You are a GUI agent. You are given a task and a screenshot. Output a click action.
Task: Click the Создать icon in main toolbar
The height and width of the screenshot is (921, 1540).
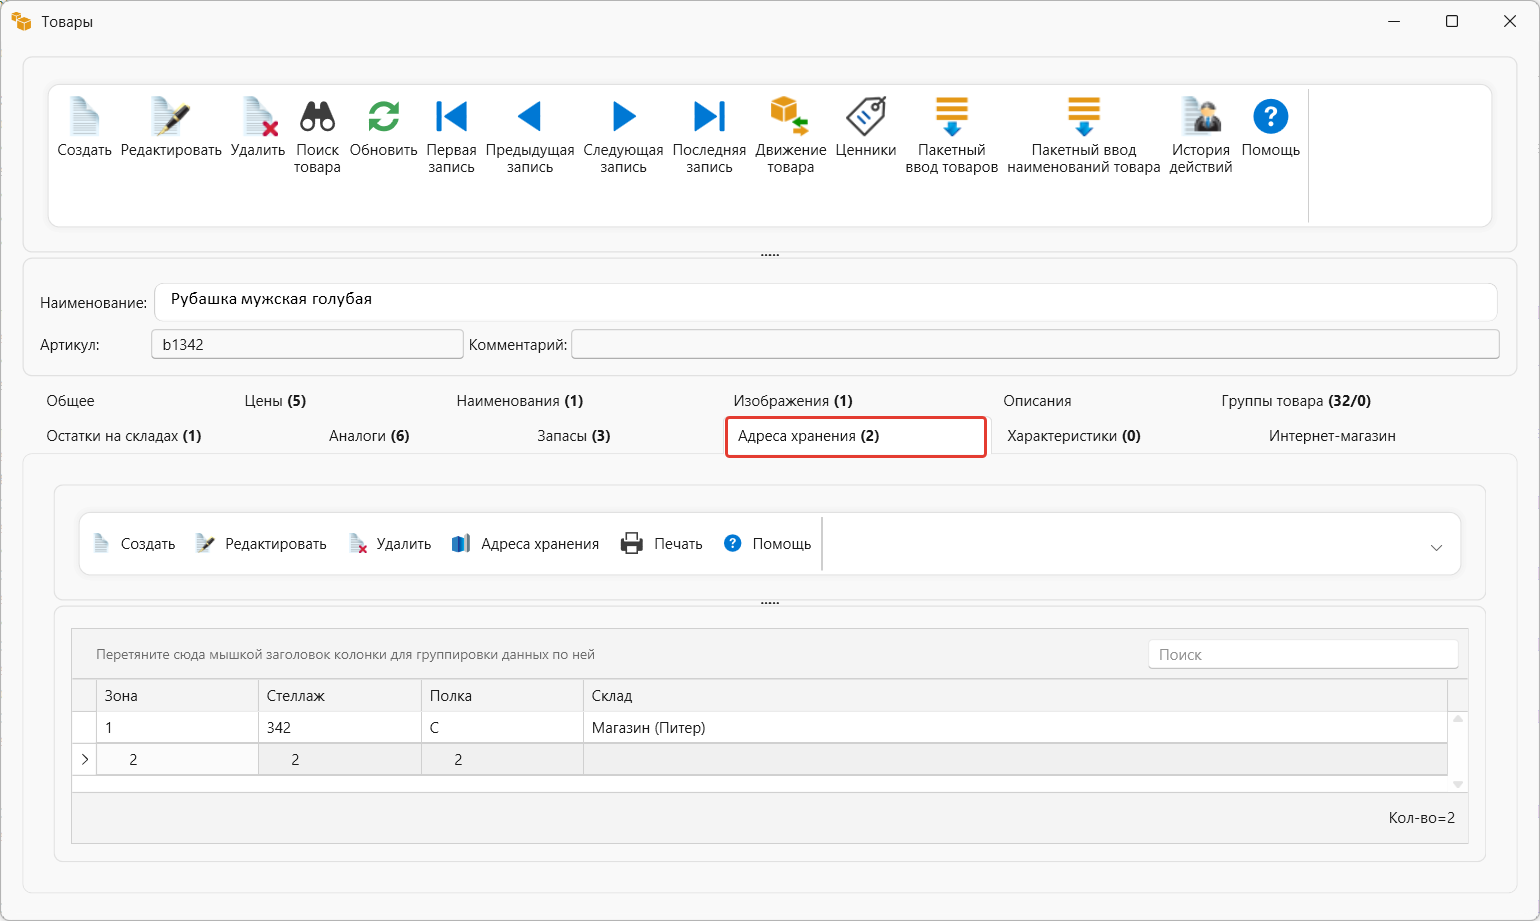coord(84,117)
